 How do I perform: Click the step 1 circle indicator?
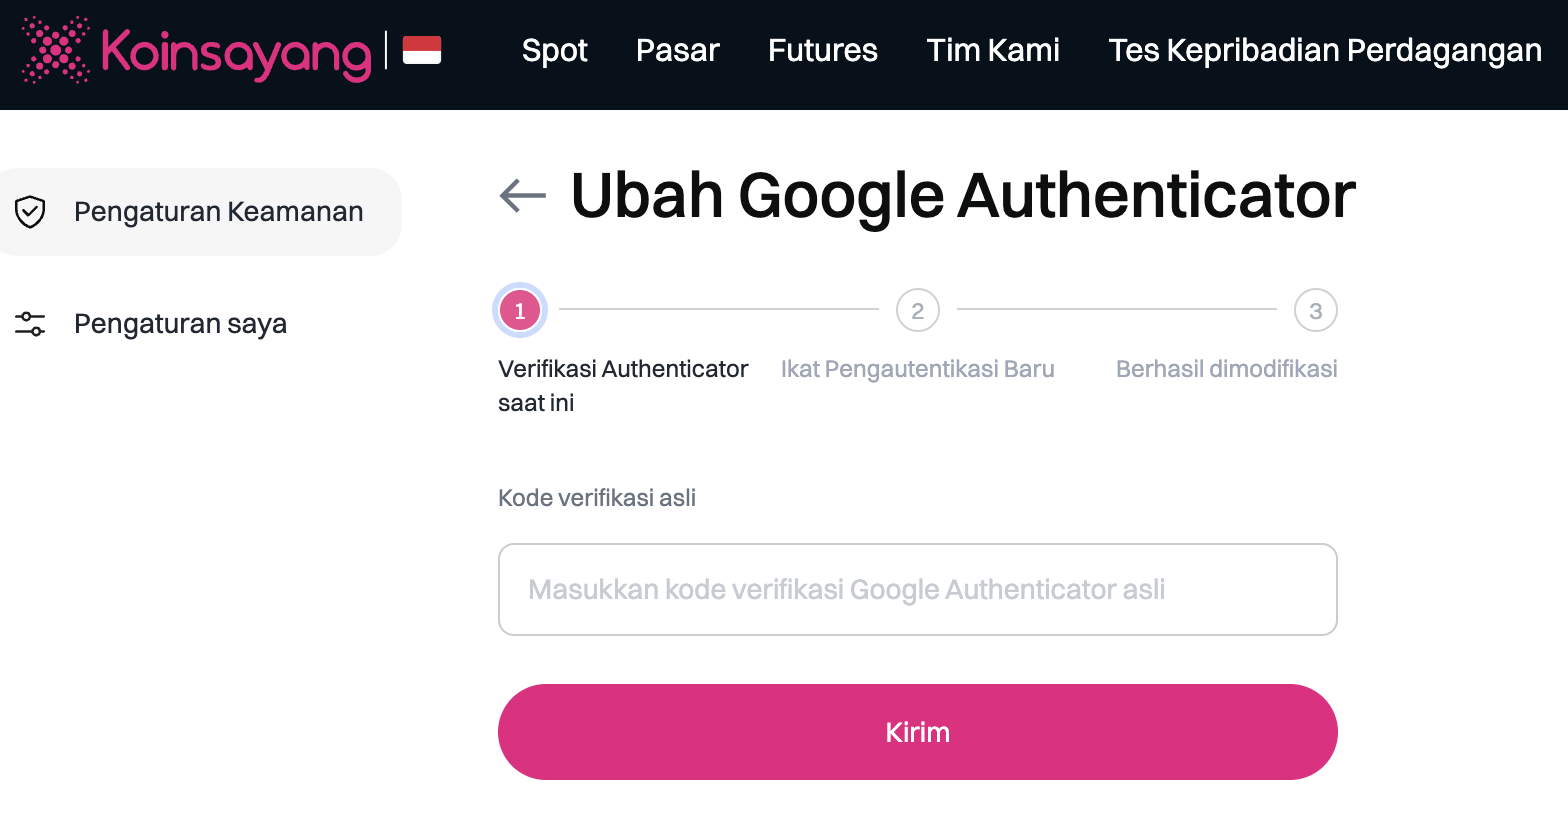point(520,311)
